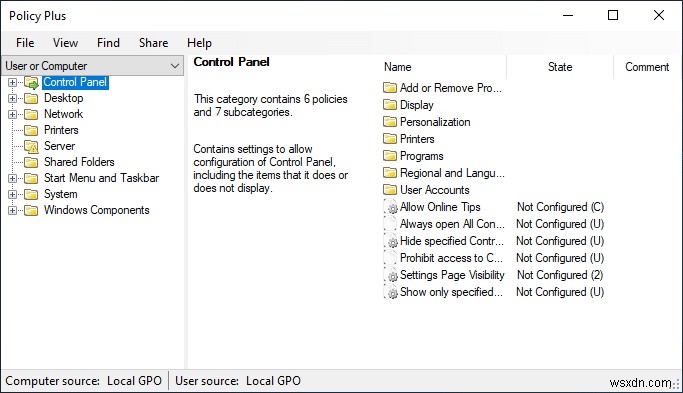Click the Network folder icon in tree
683x393 pixels.
(31, 114)
